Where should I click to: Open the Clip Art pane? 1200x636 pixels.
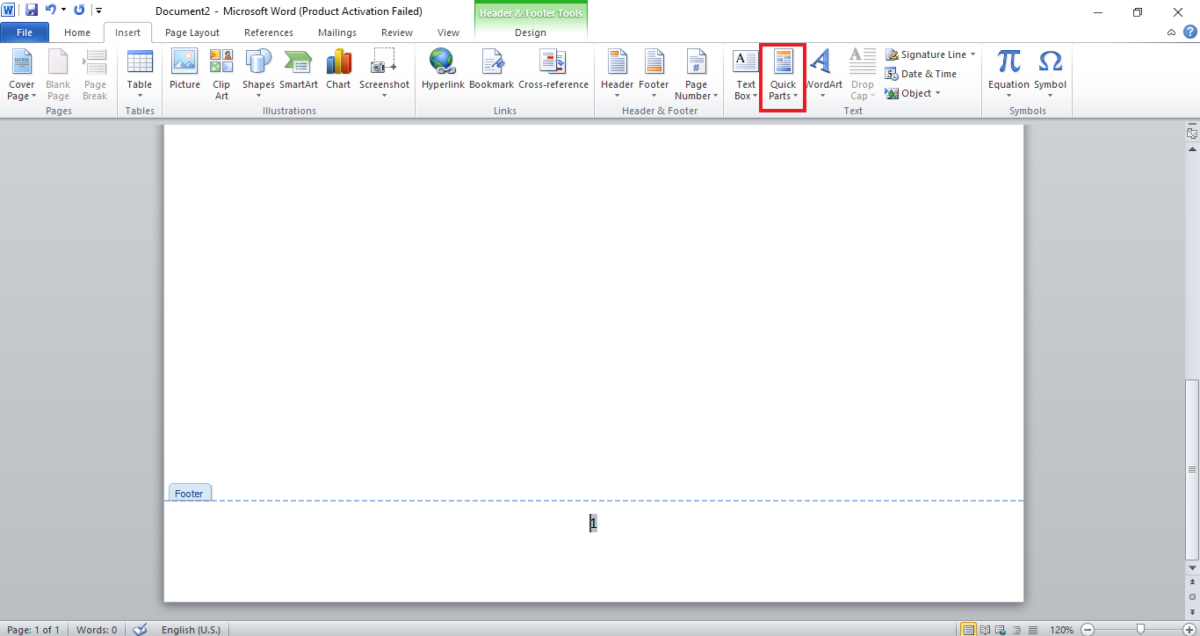coord(221,75)
